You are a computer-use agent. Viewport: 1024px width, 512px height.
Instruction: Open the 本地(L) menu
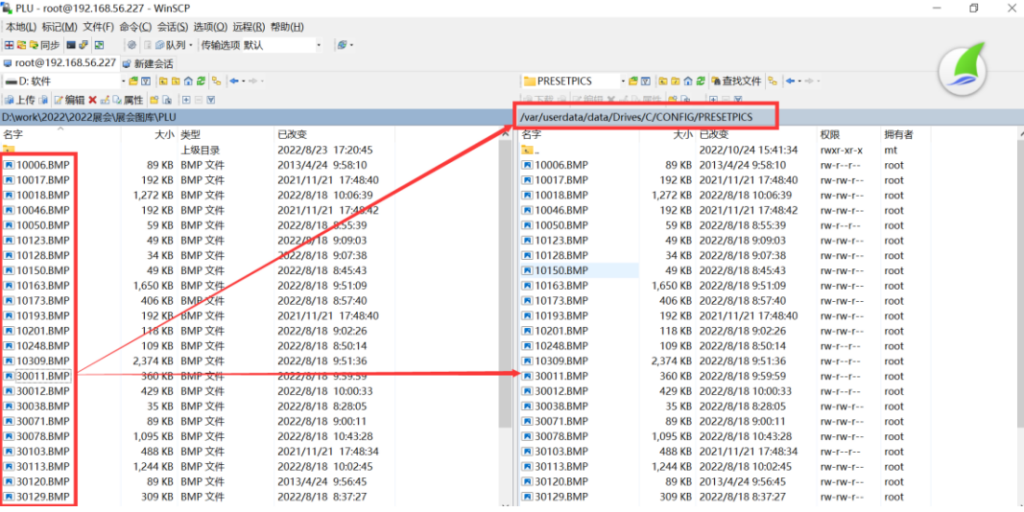coord(22,27)
